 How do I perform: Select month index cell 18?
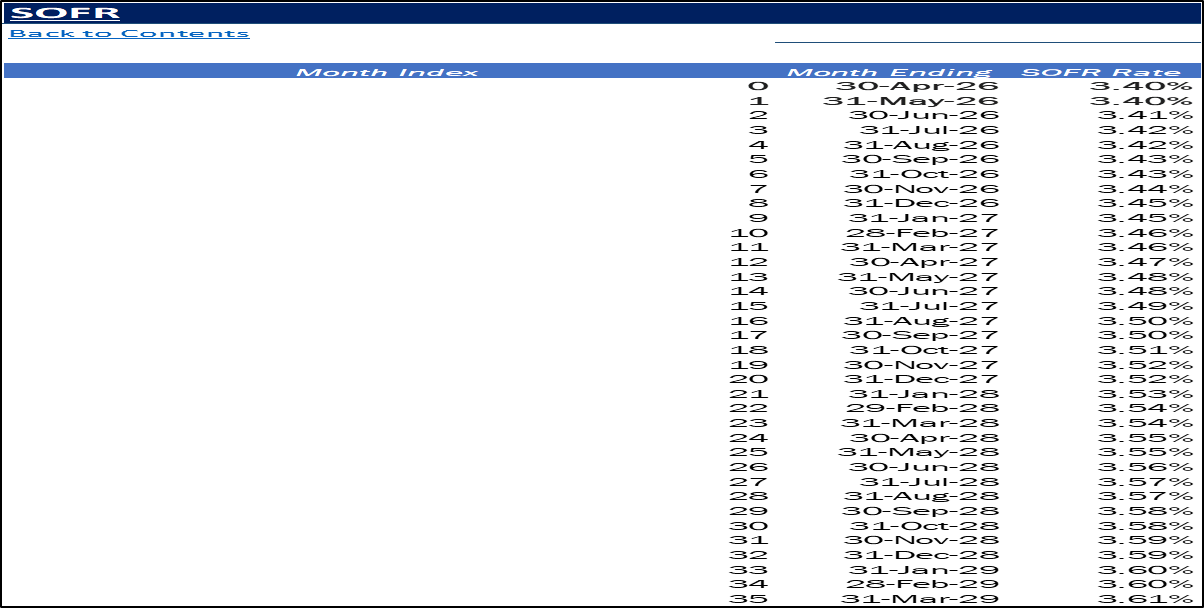click(750, 350)
